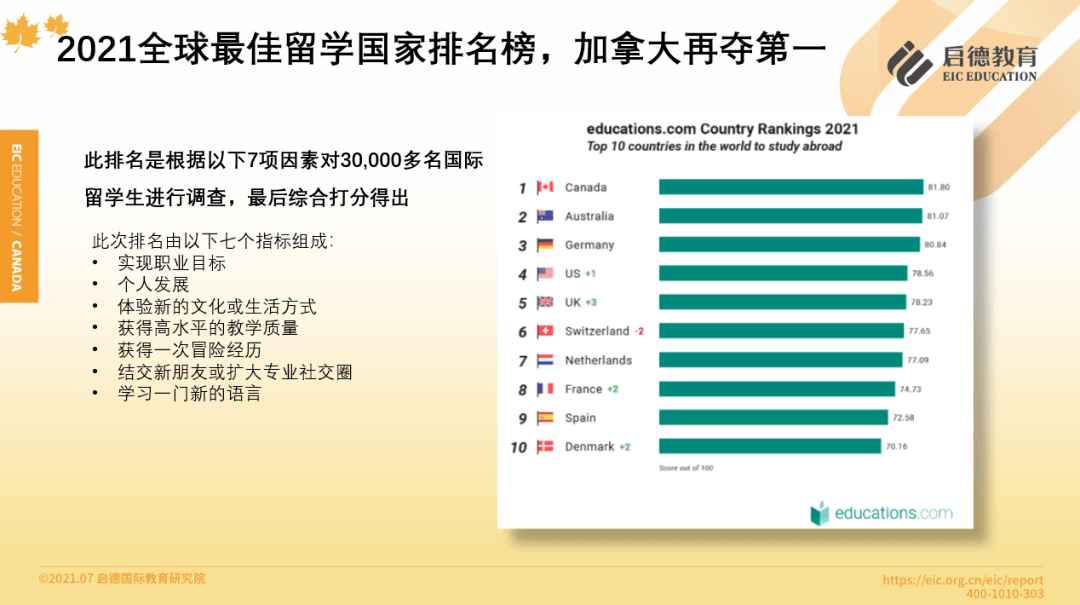This screenshot has height=605, width=1080.
Task: Click the heading '此次排名由以下七个指标组成'
Action: [x=212, y=241]
